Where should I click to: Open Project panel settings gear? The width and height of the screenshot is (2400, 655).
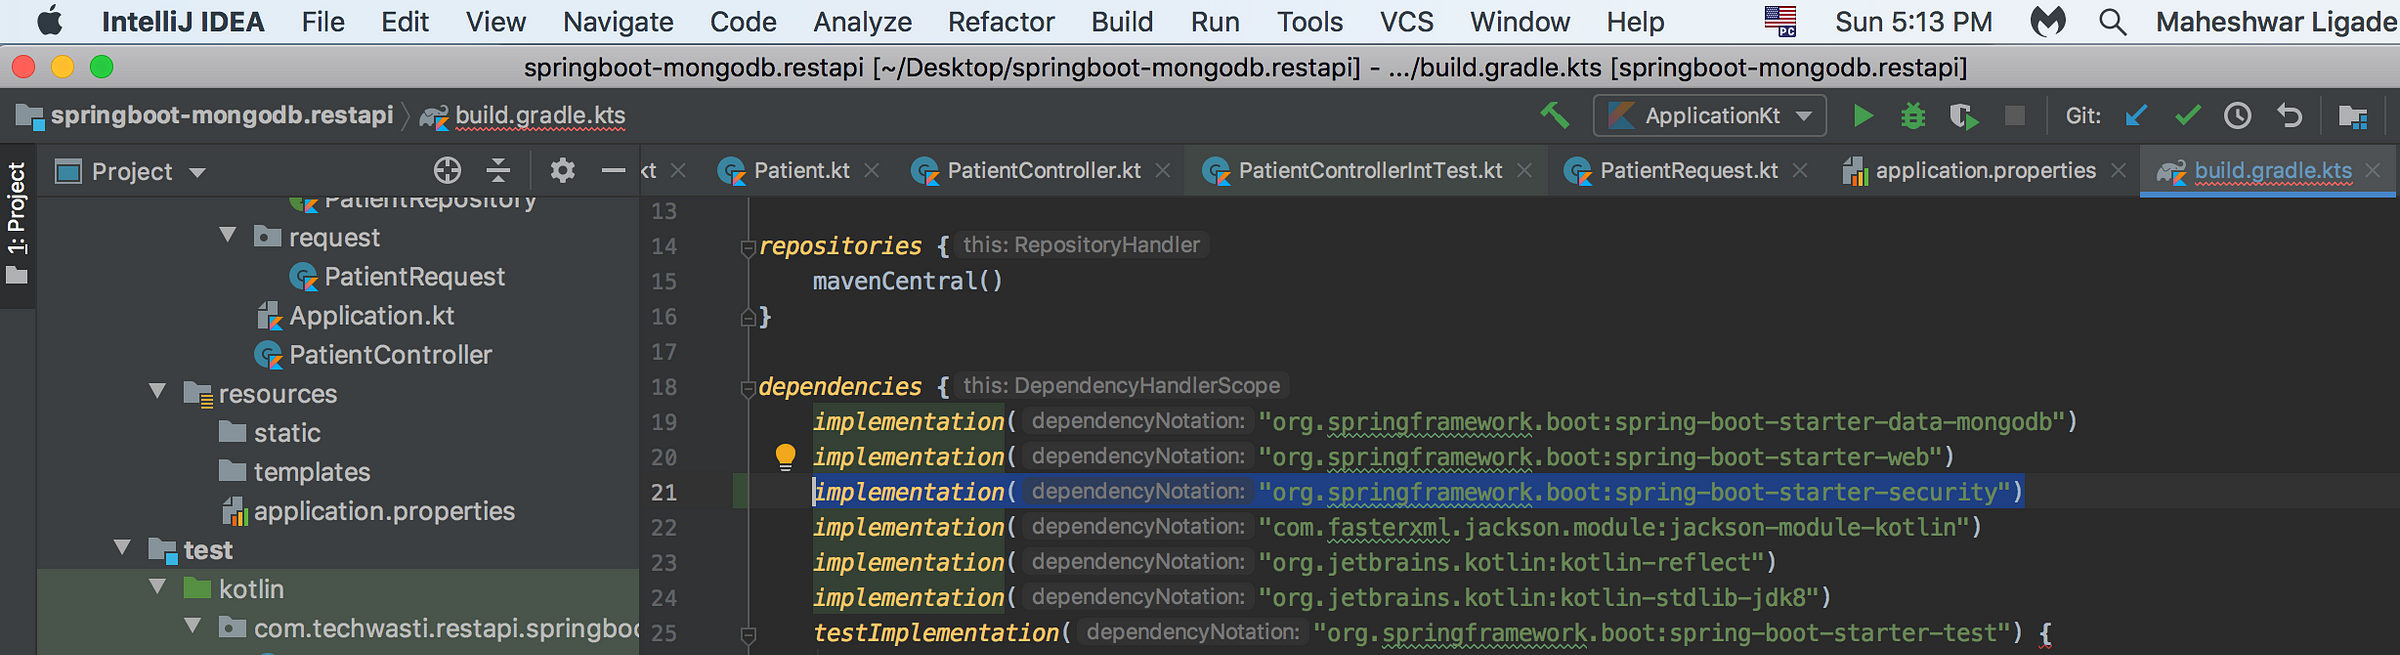tap(563, 171)
